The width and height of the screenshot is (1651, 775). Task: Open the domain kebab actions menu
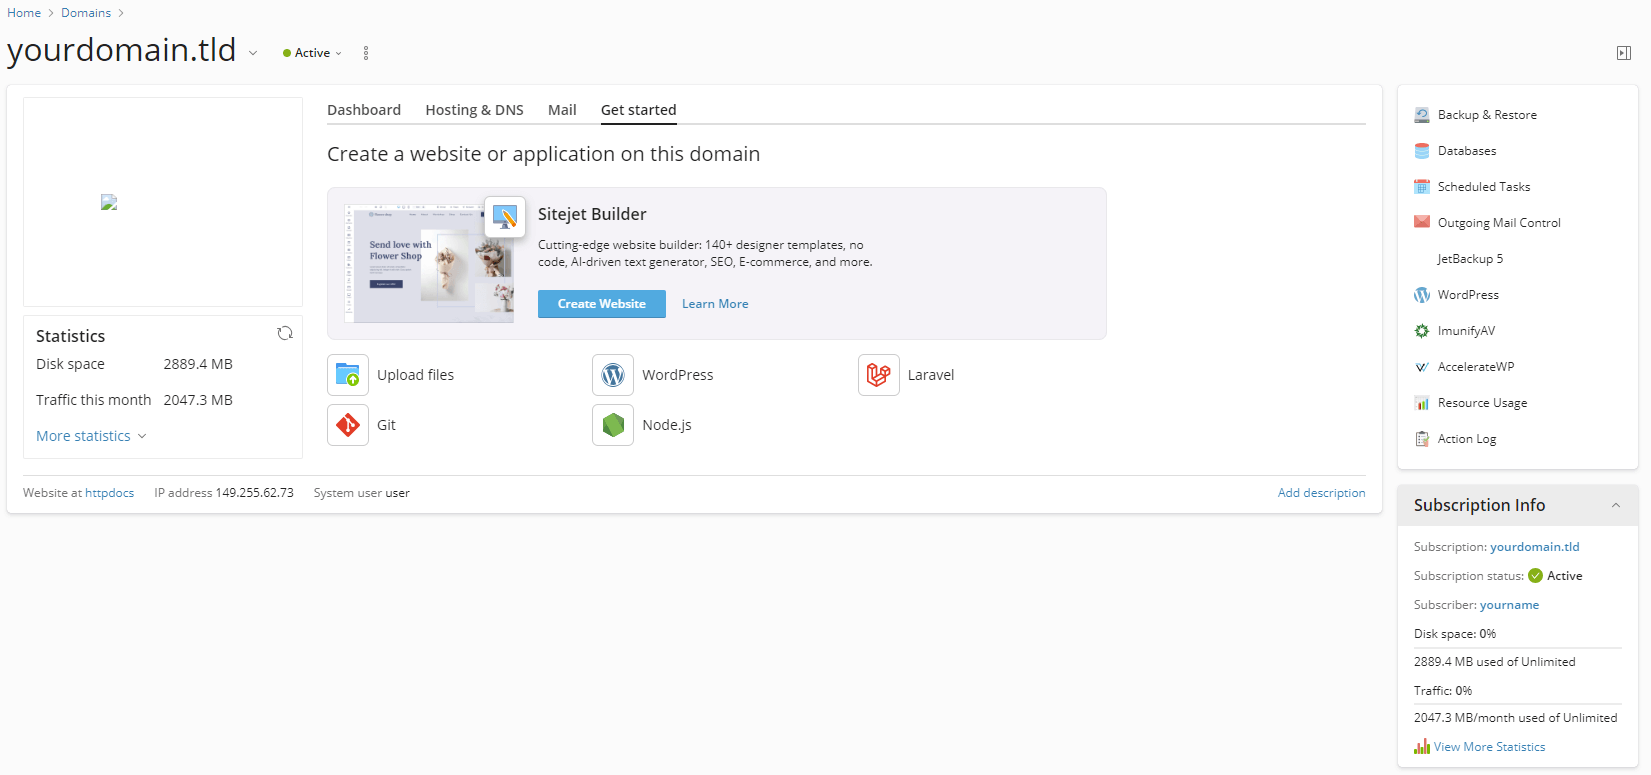tap(366, 53)
